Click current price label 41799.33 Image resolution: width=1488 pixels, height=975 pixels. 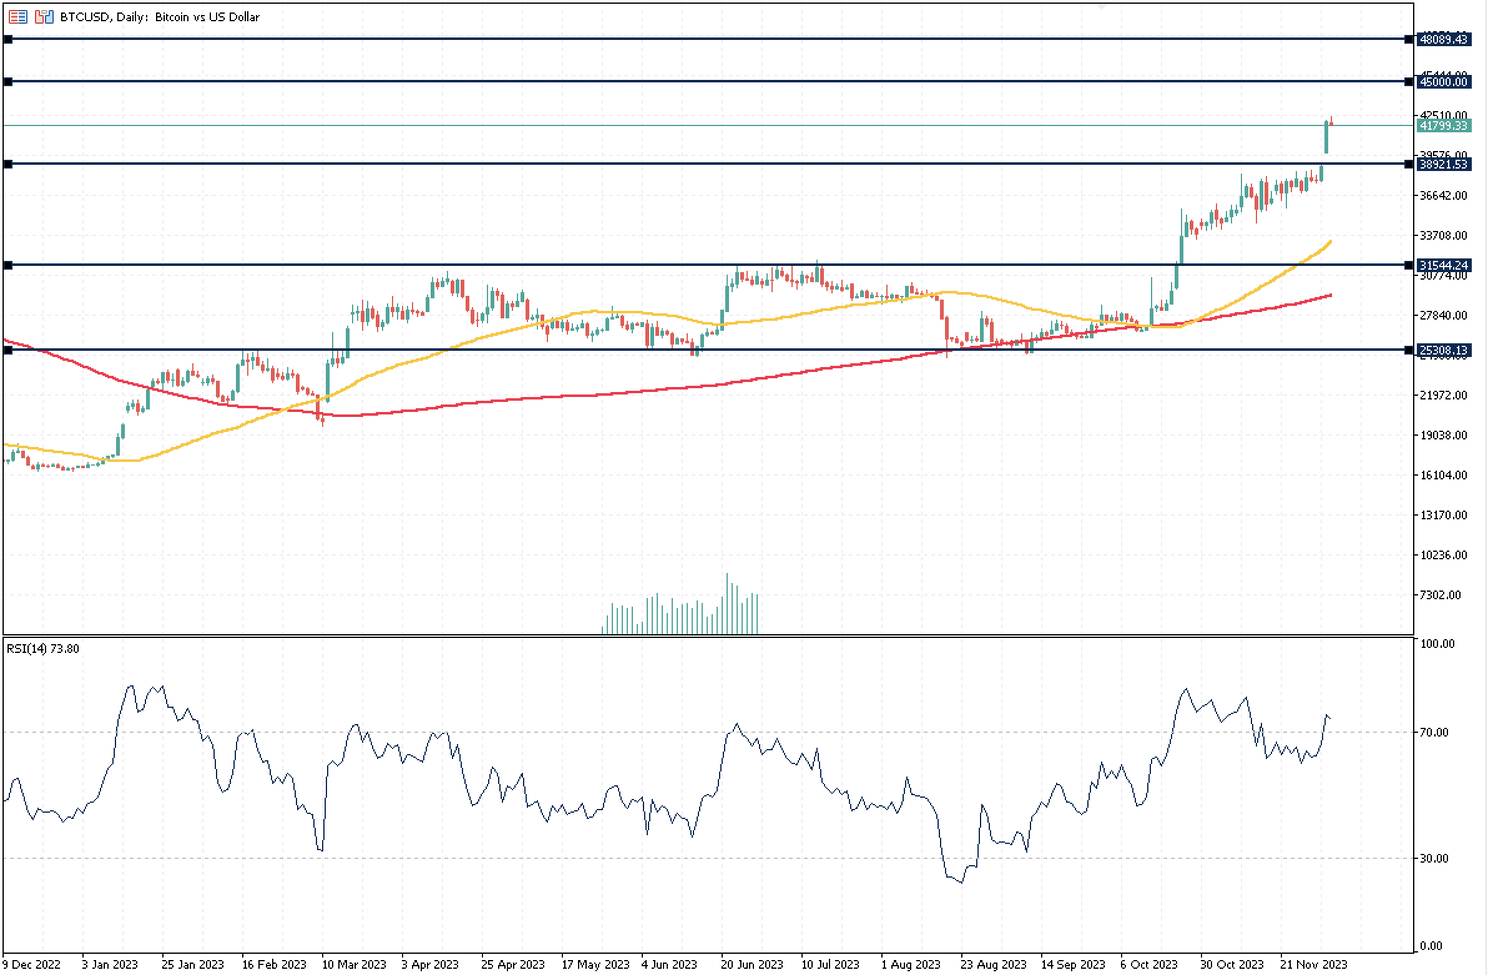coord(1444,125)
